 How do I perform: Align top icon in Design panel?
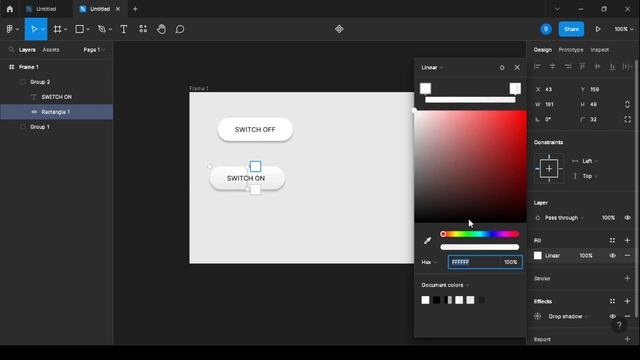click(x=582, y=66)
